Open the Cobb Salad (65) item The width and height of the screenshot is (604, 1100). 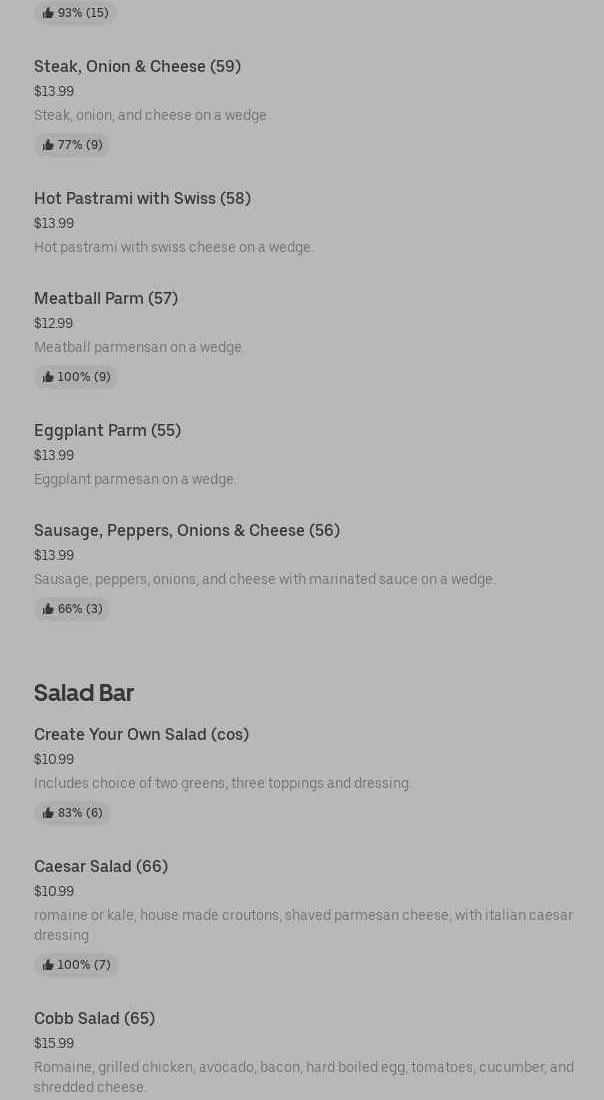coord(94,1018)
